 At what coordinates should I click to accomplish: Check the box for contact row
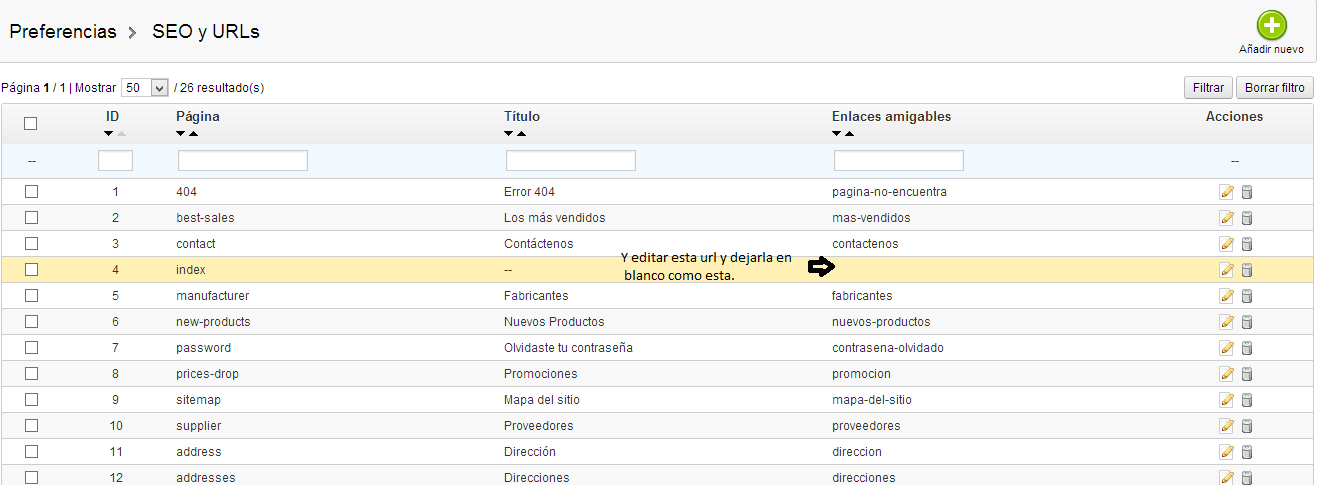coord(31,244)
